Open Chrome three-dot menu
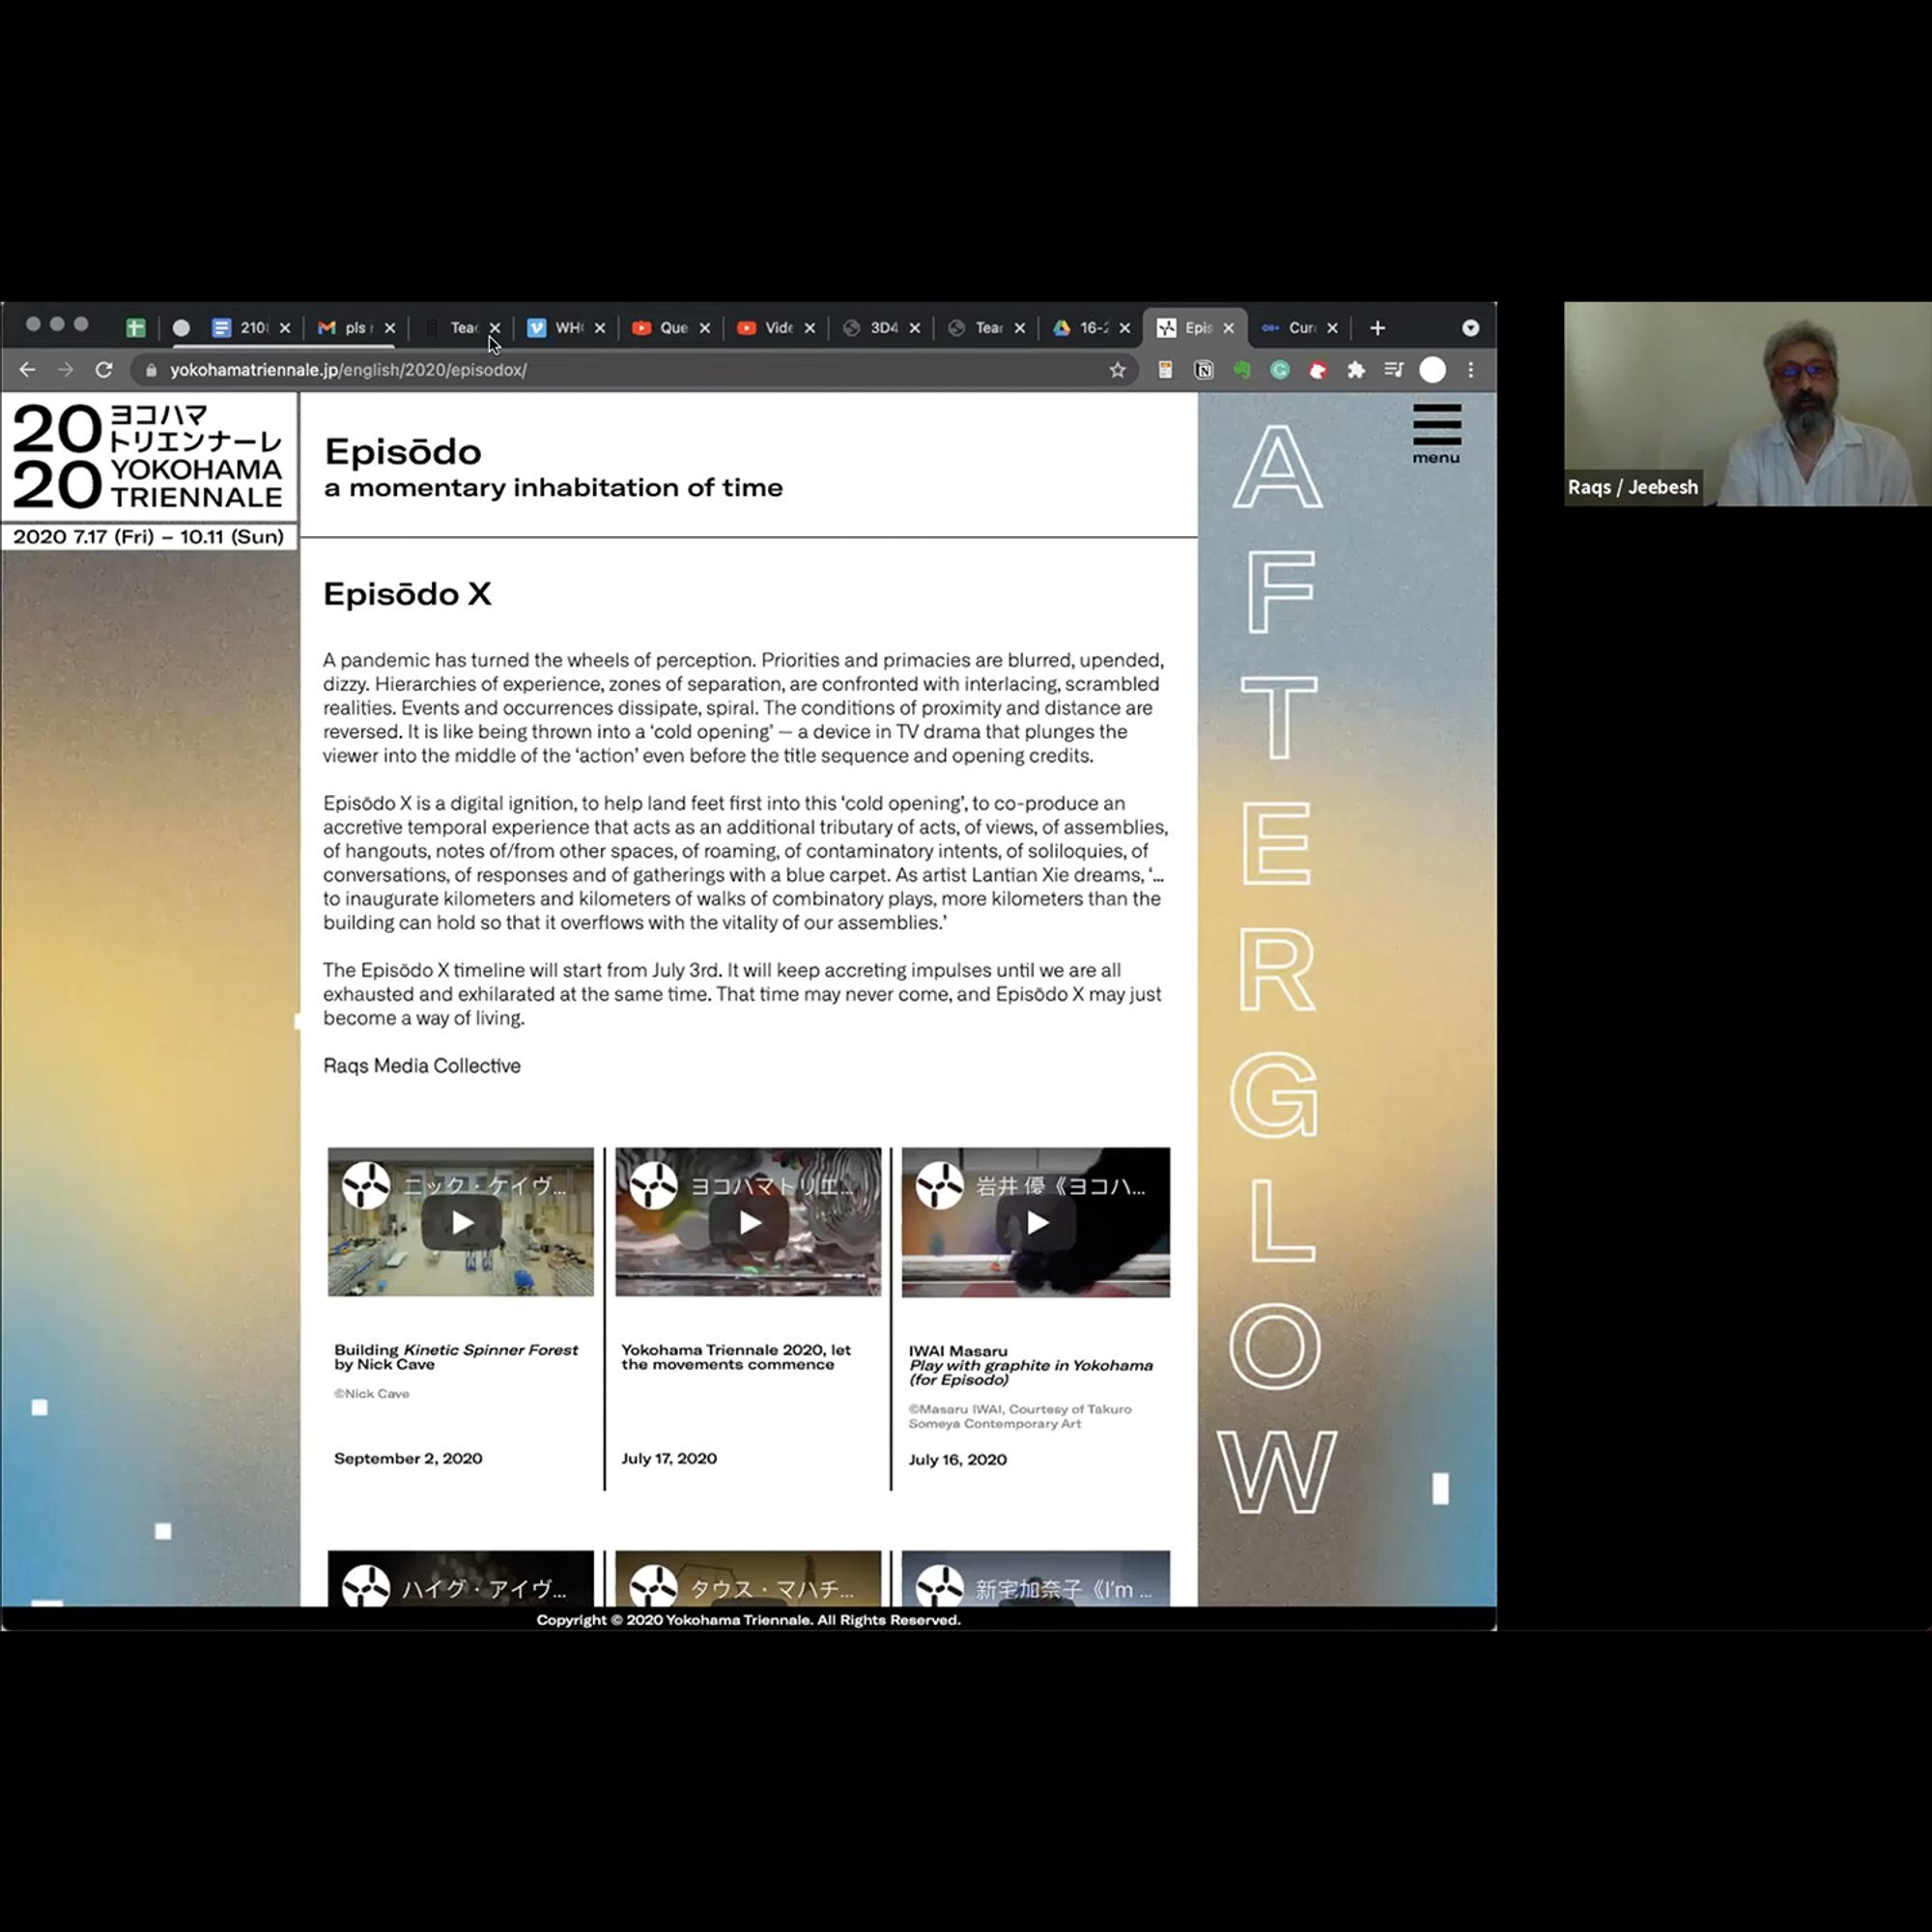The height and width of the screenshot is (1932, 1932). (1470, 370)
